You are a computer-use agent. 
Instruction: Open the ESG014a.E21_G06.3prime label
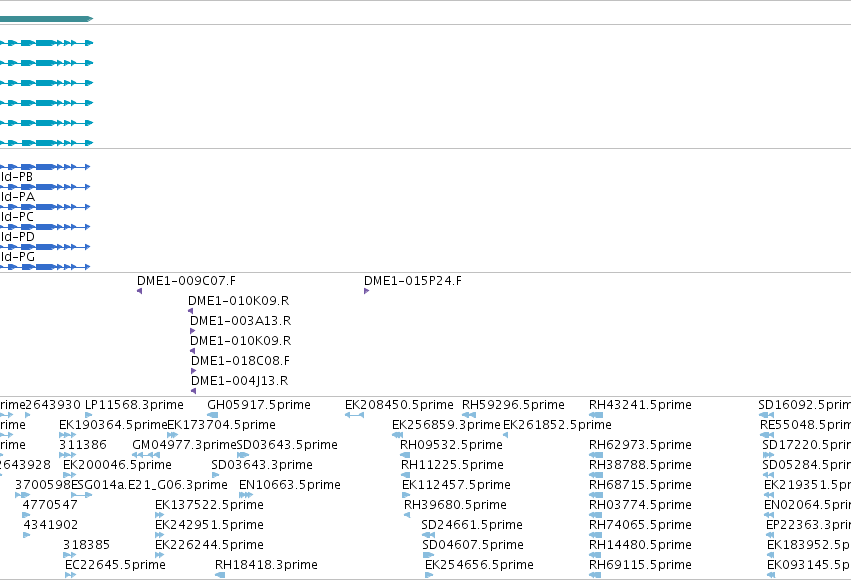149,485
